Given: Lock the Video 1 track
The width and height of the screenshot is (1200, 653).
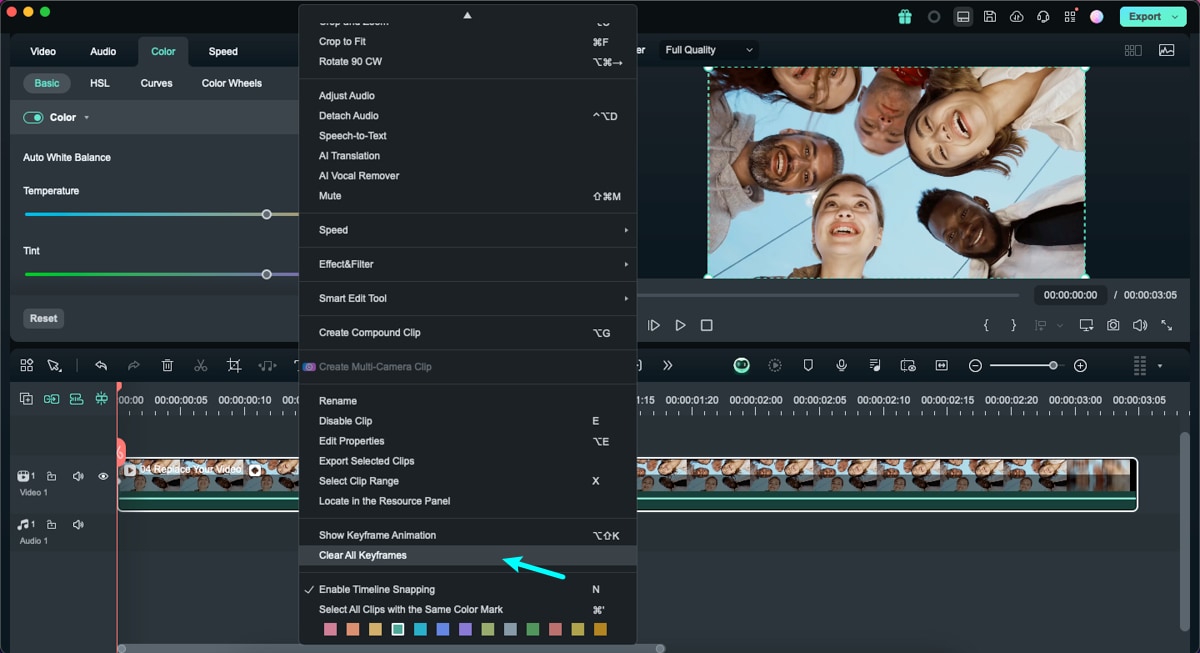Looking at the screenshot, I should tap(52, 476).
